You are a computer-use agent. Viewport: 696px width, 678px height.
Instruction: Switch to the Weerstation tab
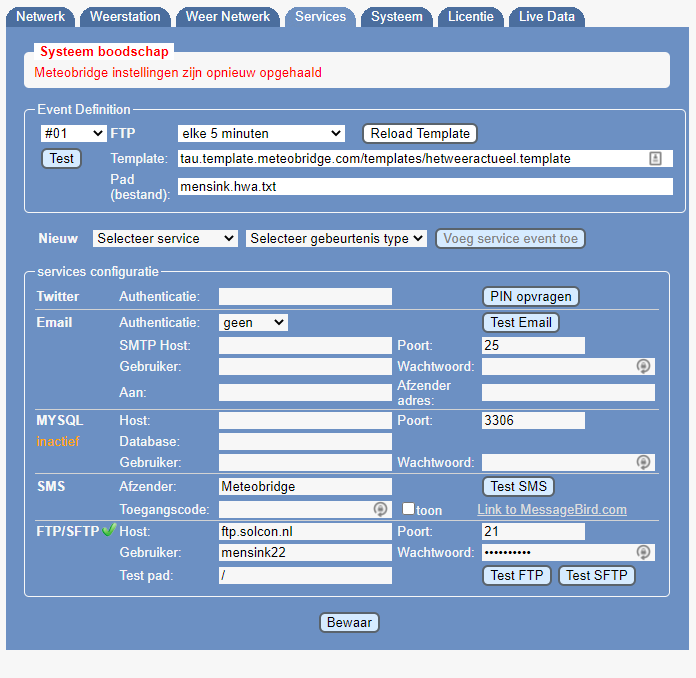pyautogui.click(x=125, y=17)
